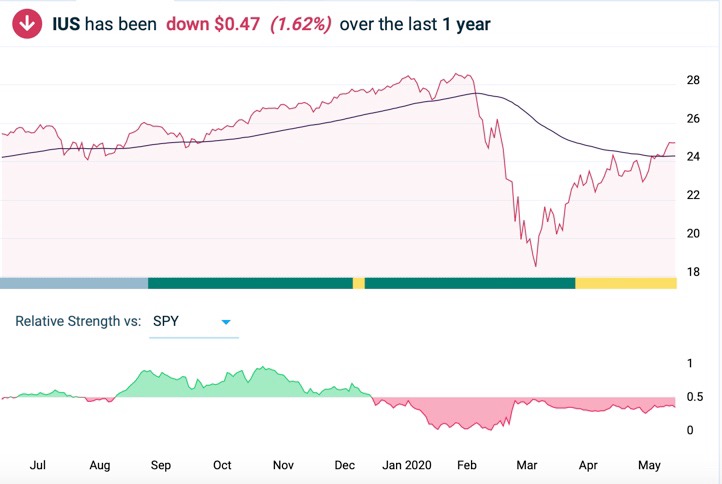The height and width of the screenshot is (484, 722).
Task: Click the gray-blue trend band segment
Action: [74, 283]
